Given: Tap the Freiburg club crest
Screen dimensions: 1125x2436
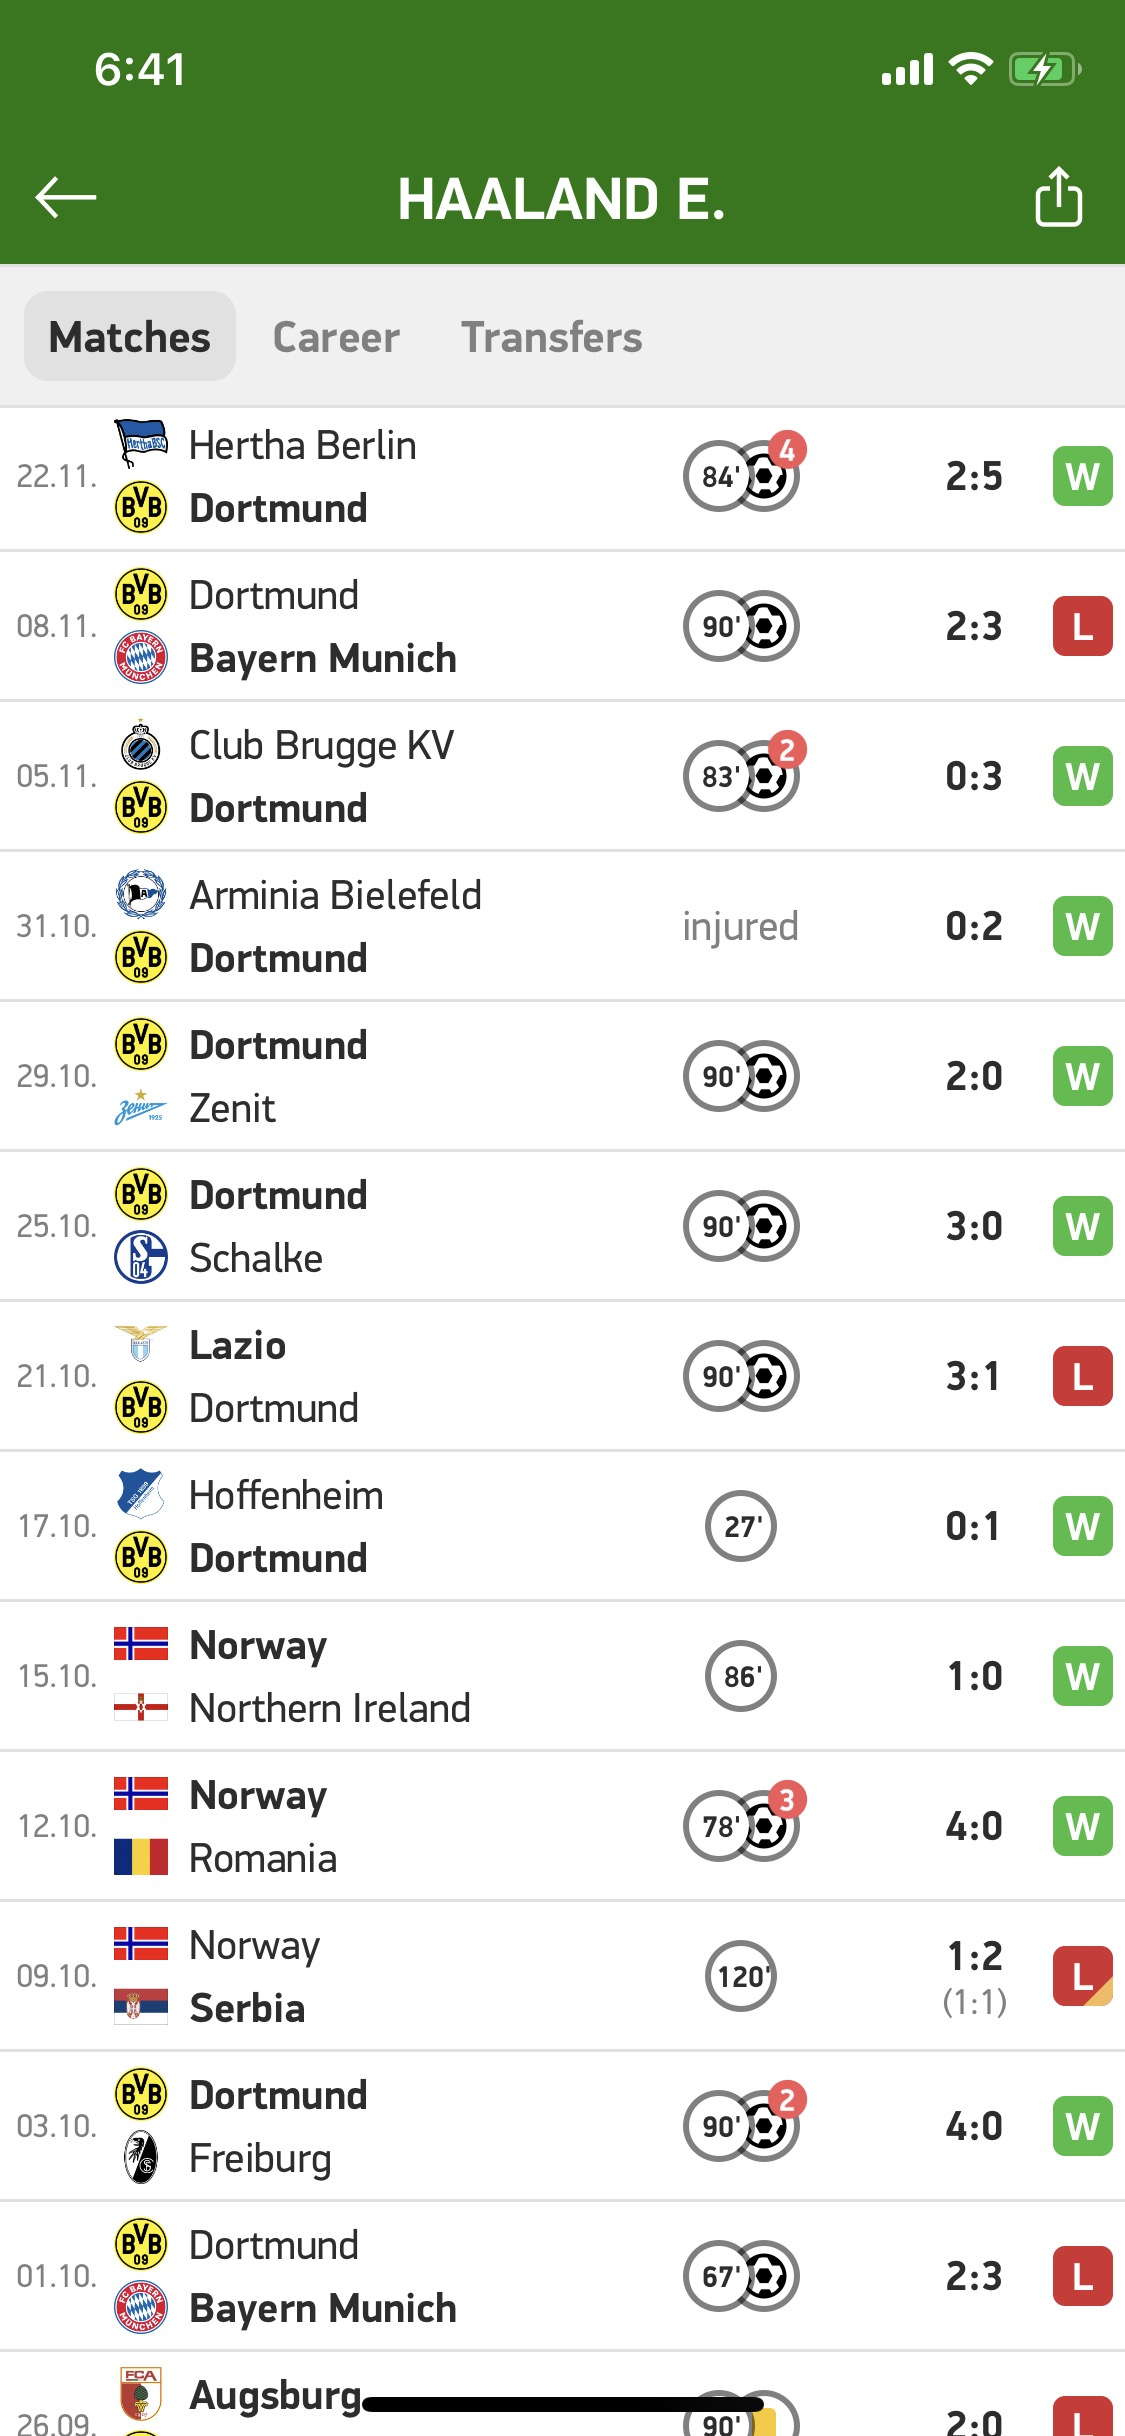Looking at the screenshot, I should pyautogui.click(x=141, y=2157).
